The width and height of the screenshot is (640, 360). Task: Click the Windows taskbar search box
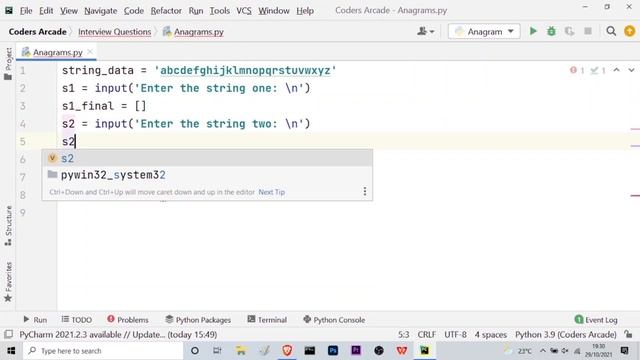pyautogui.click(x=103, y=351)
